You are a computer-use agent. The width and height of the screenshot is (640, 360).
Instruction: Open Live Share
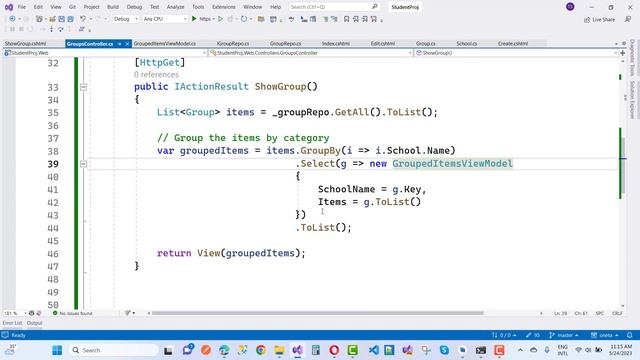(599, 19)
